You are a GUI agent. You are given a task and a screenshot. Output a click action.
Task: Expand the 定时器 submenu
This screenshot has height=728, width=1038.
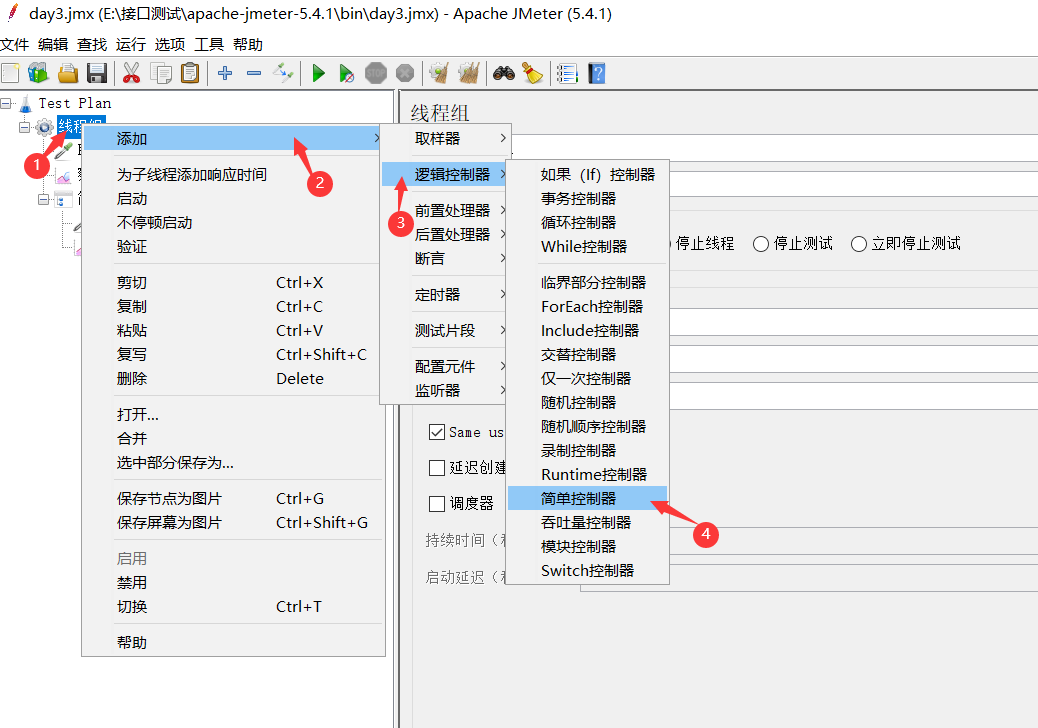click(x=446, y=295)
